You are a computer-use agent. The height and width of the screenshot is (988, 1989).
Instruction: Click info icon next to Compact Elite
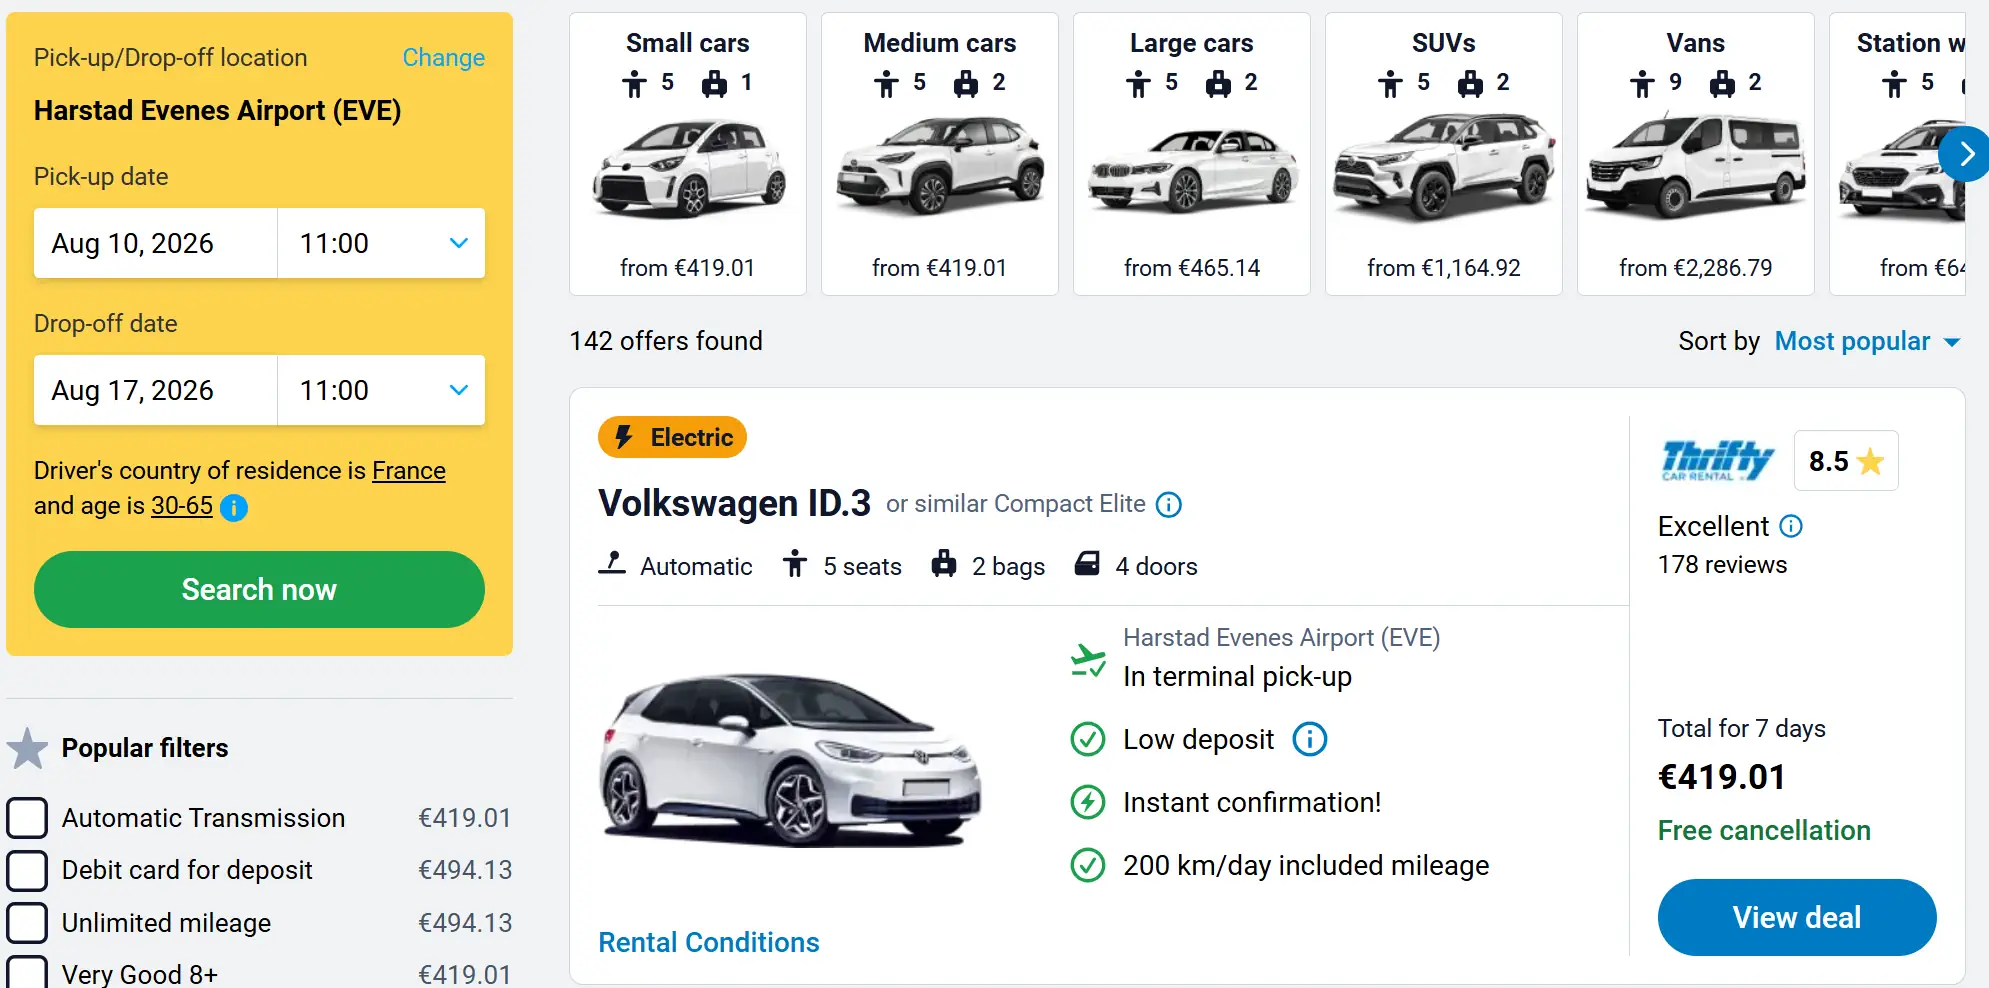pyautogui.click(x=1168, y=505)
